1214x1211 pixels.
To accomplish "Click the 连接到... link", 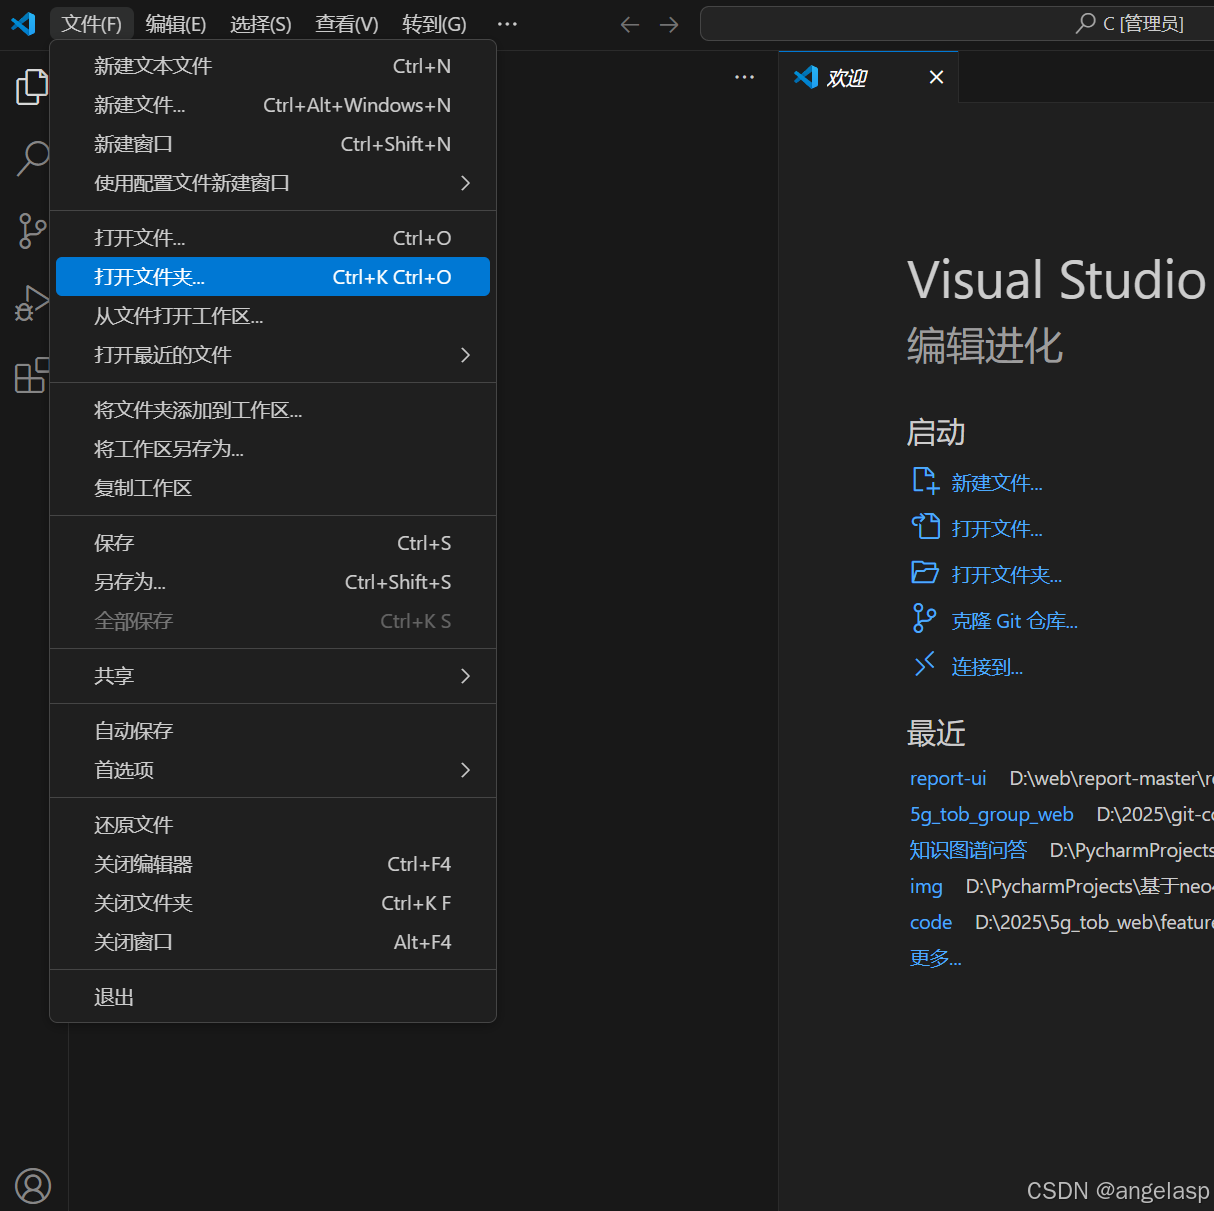I will [x=987, y=667].
